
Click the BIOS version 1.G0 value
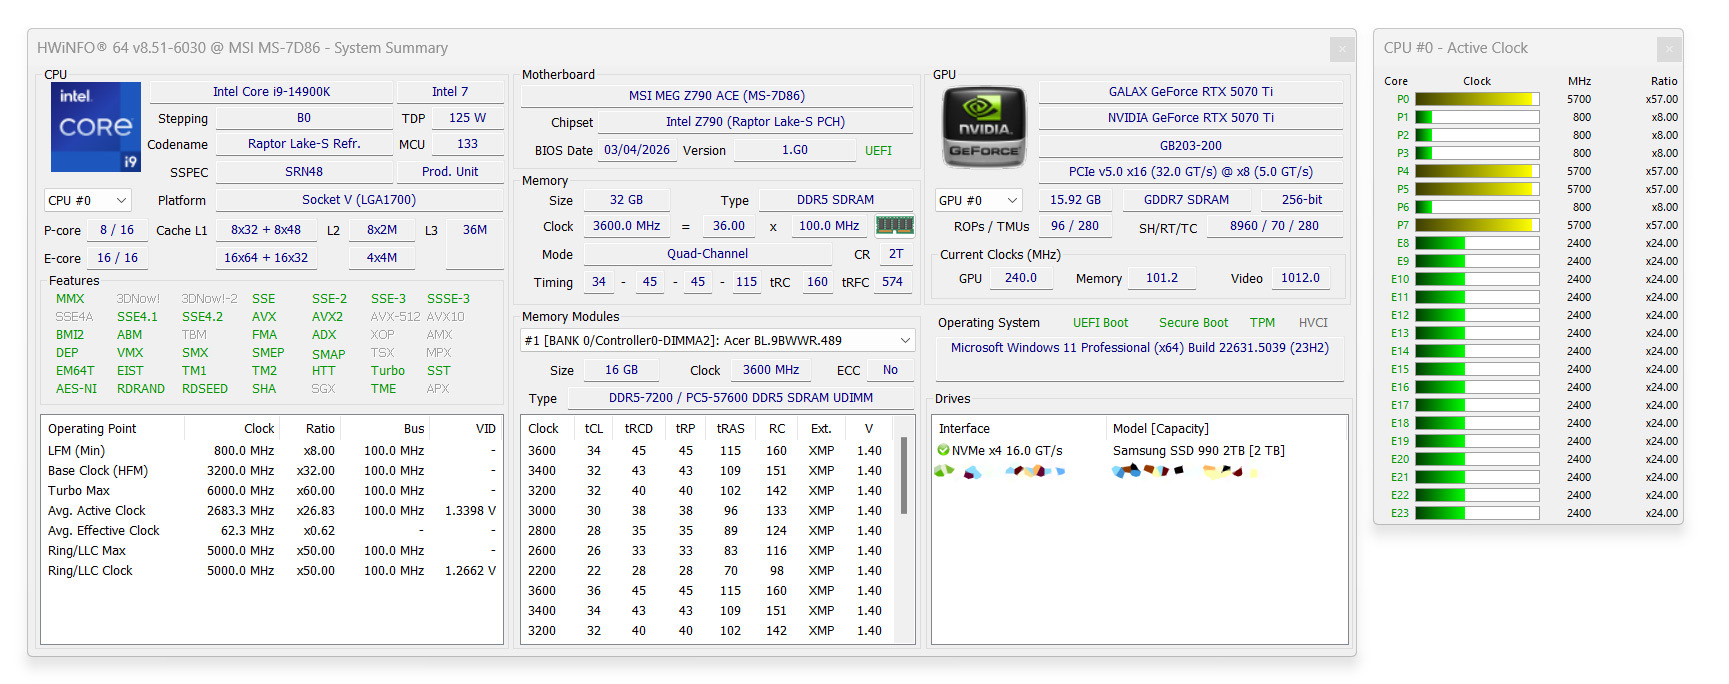(795, 150)
